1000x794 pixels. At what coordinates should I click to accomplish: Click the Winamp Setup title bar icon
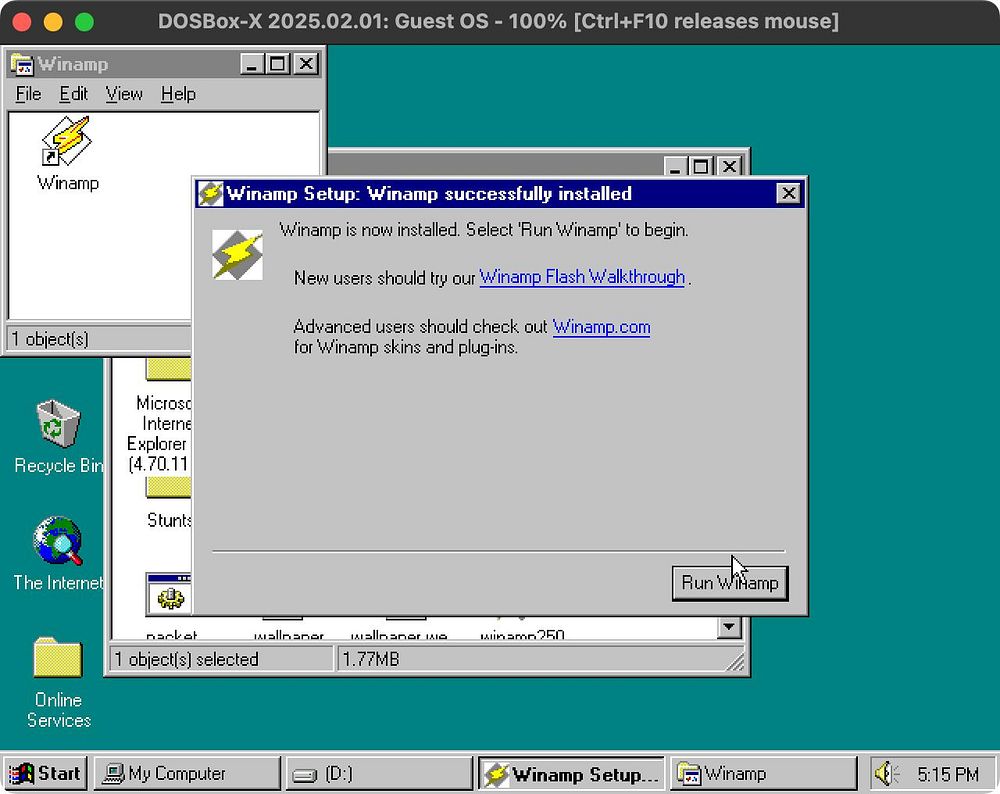210,193
